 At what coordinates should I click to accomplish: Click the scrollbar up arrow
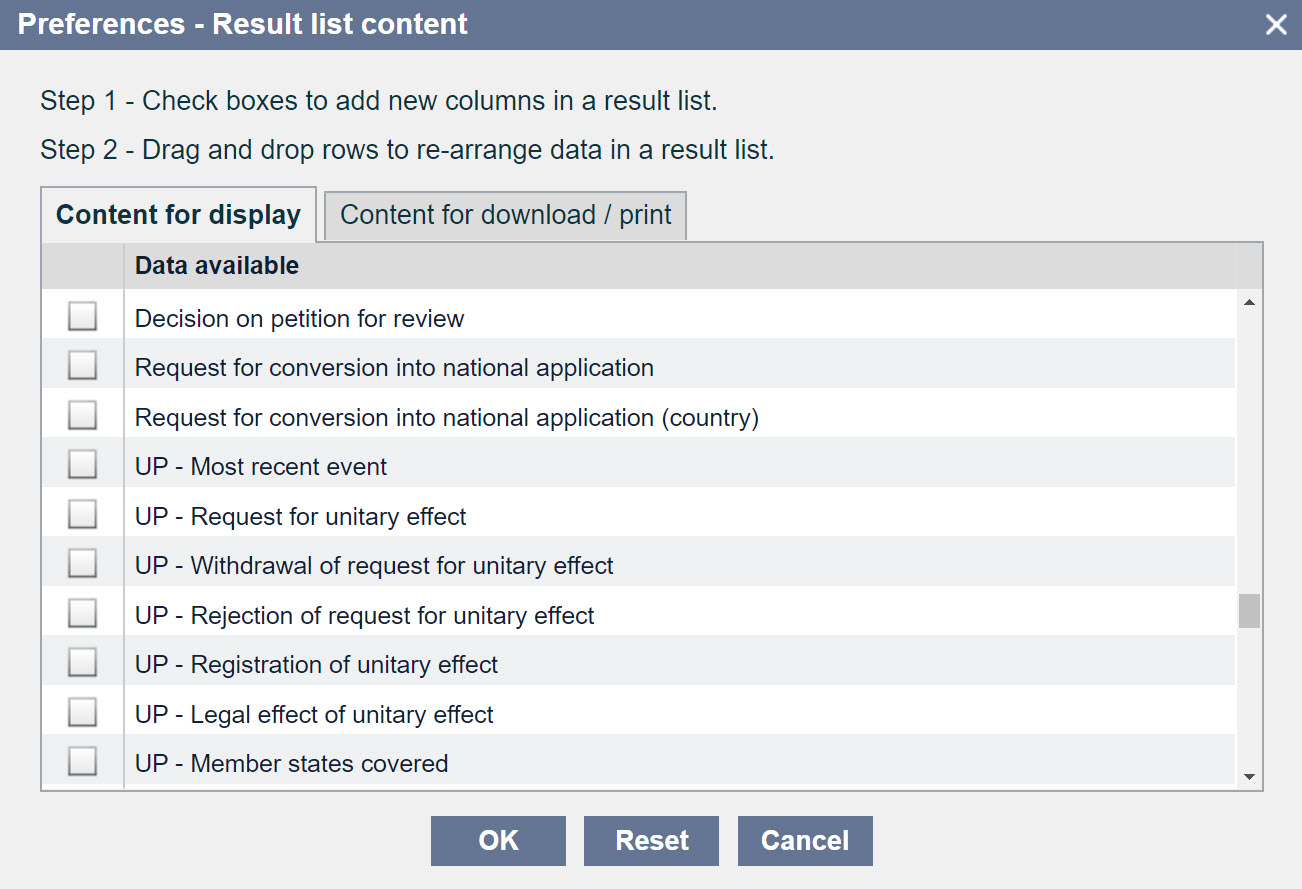pyautogui.click(x=1249, y=302)
